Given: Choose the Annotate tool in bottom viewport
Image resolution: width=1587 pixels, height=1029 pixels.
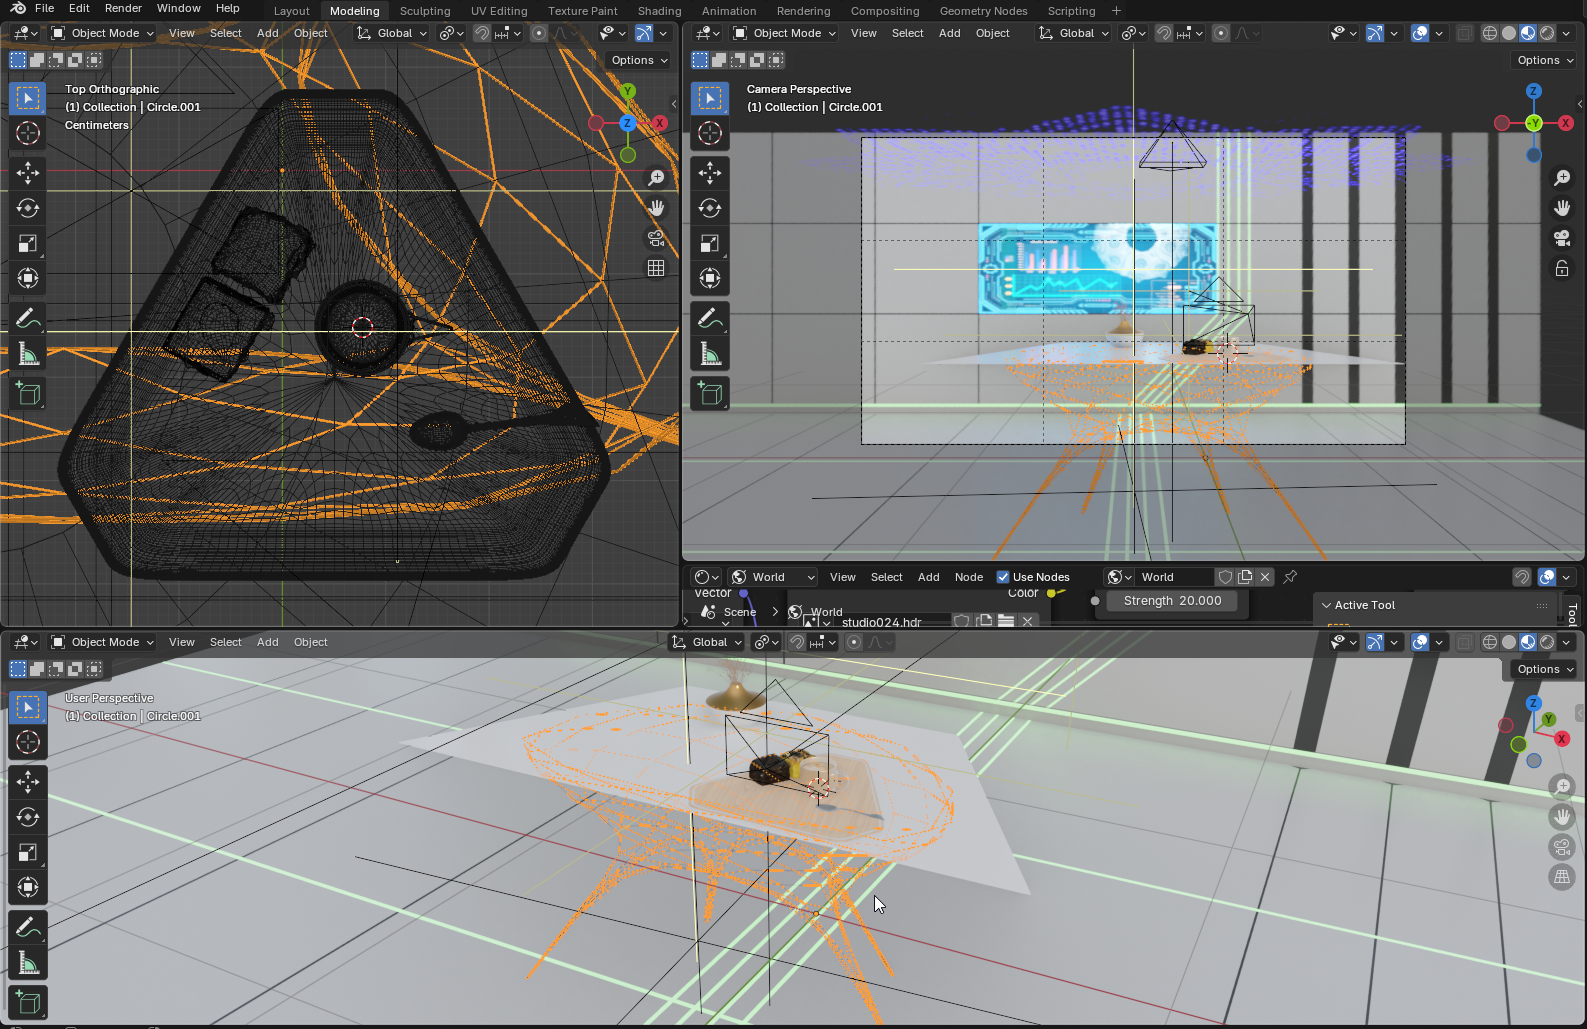Looking at the screenshot, I should pyautogui.click(x=28, y=928).
